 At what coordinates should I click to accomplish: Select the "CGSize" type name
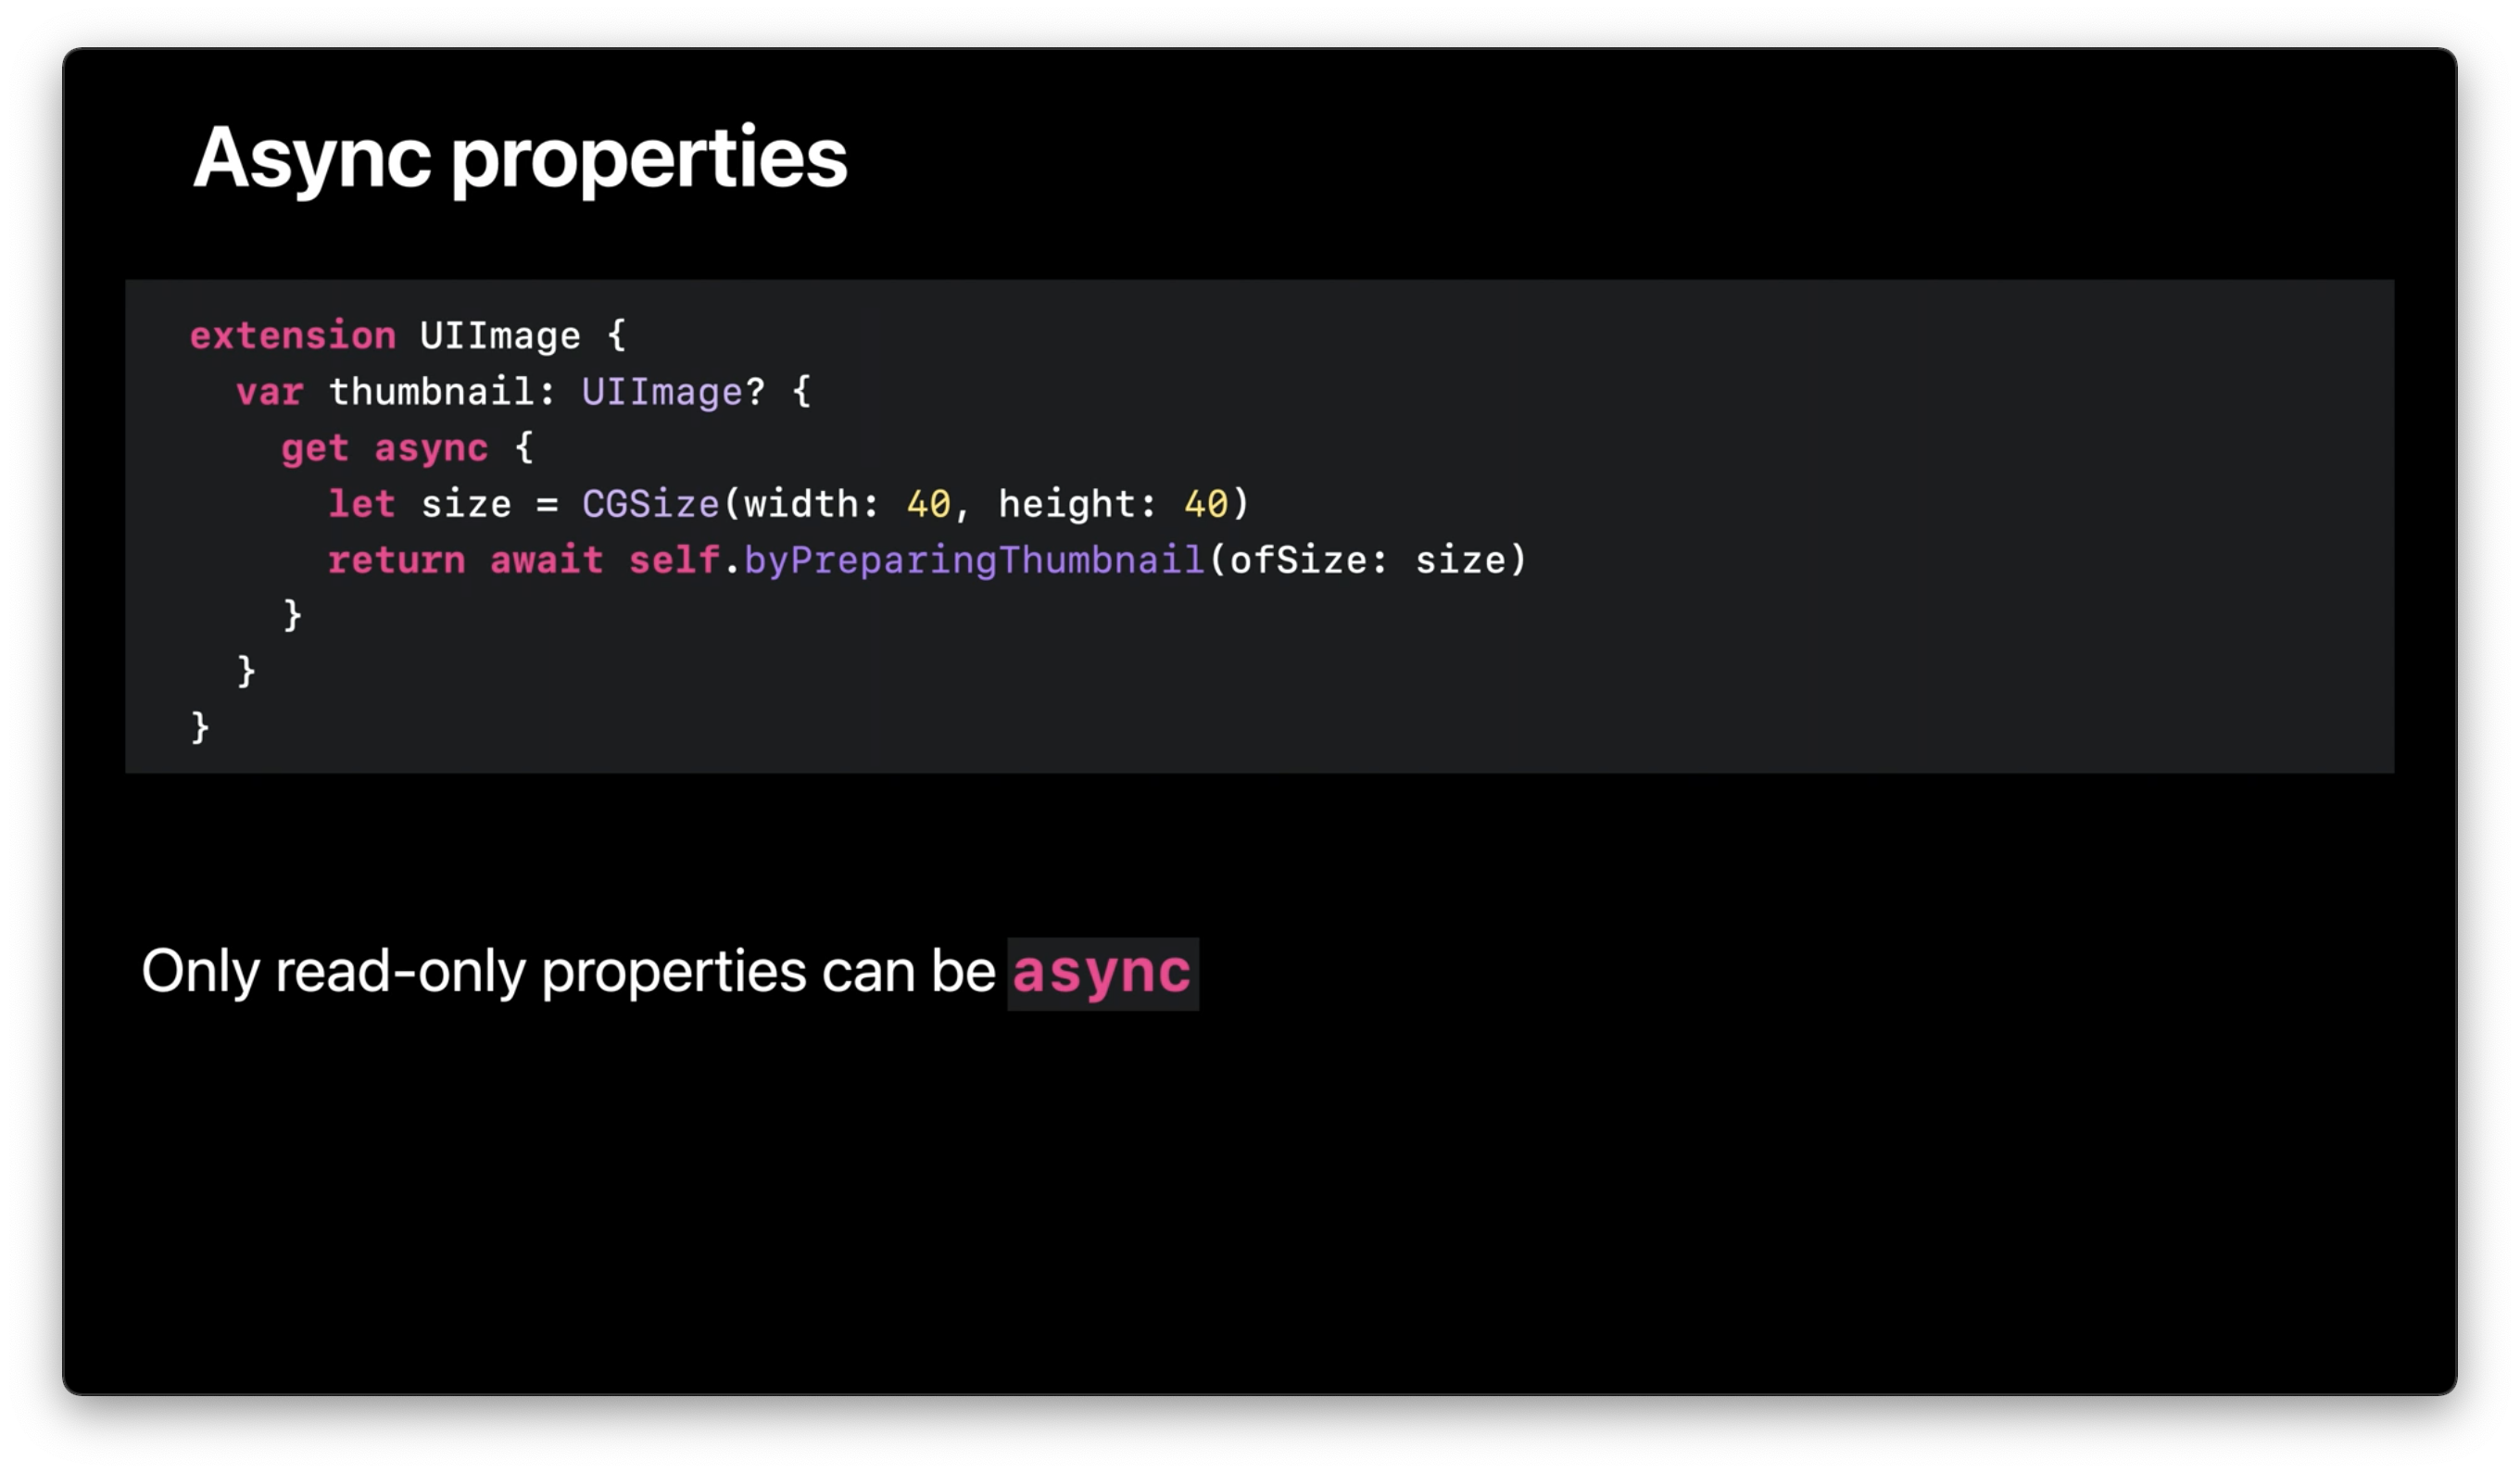click(x=650, y=504)
